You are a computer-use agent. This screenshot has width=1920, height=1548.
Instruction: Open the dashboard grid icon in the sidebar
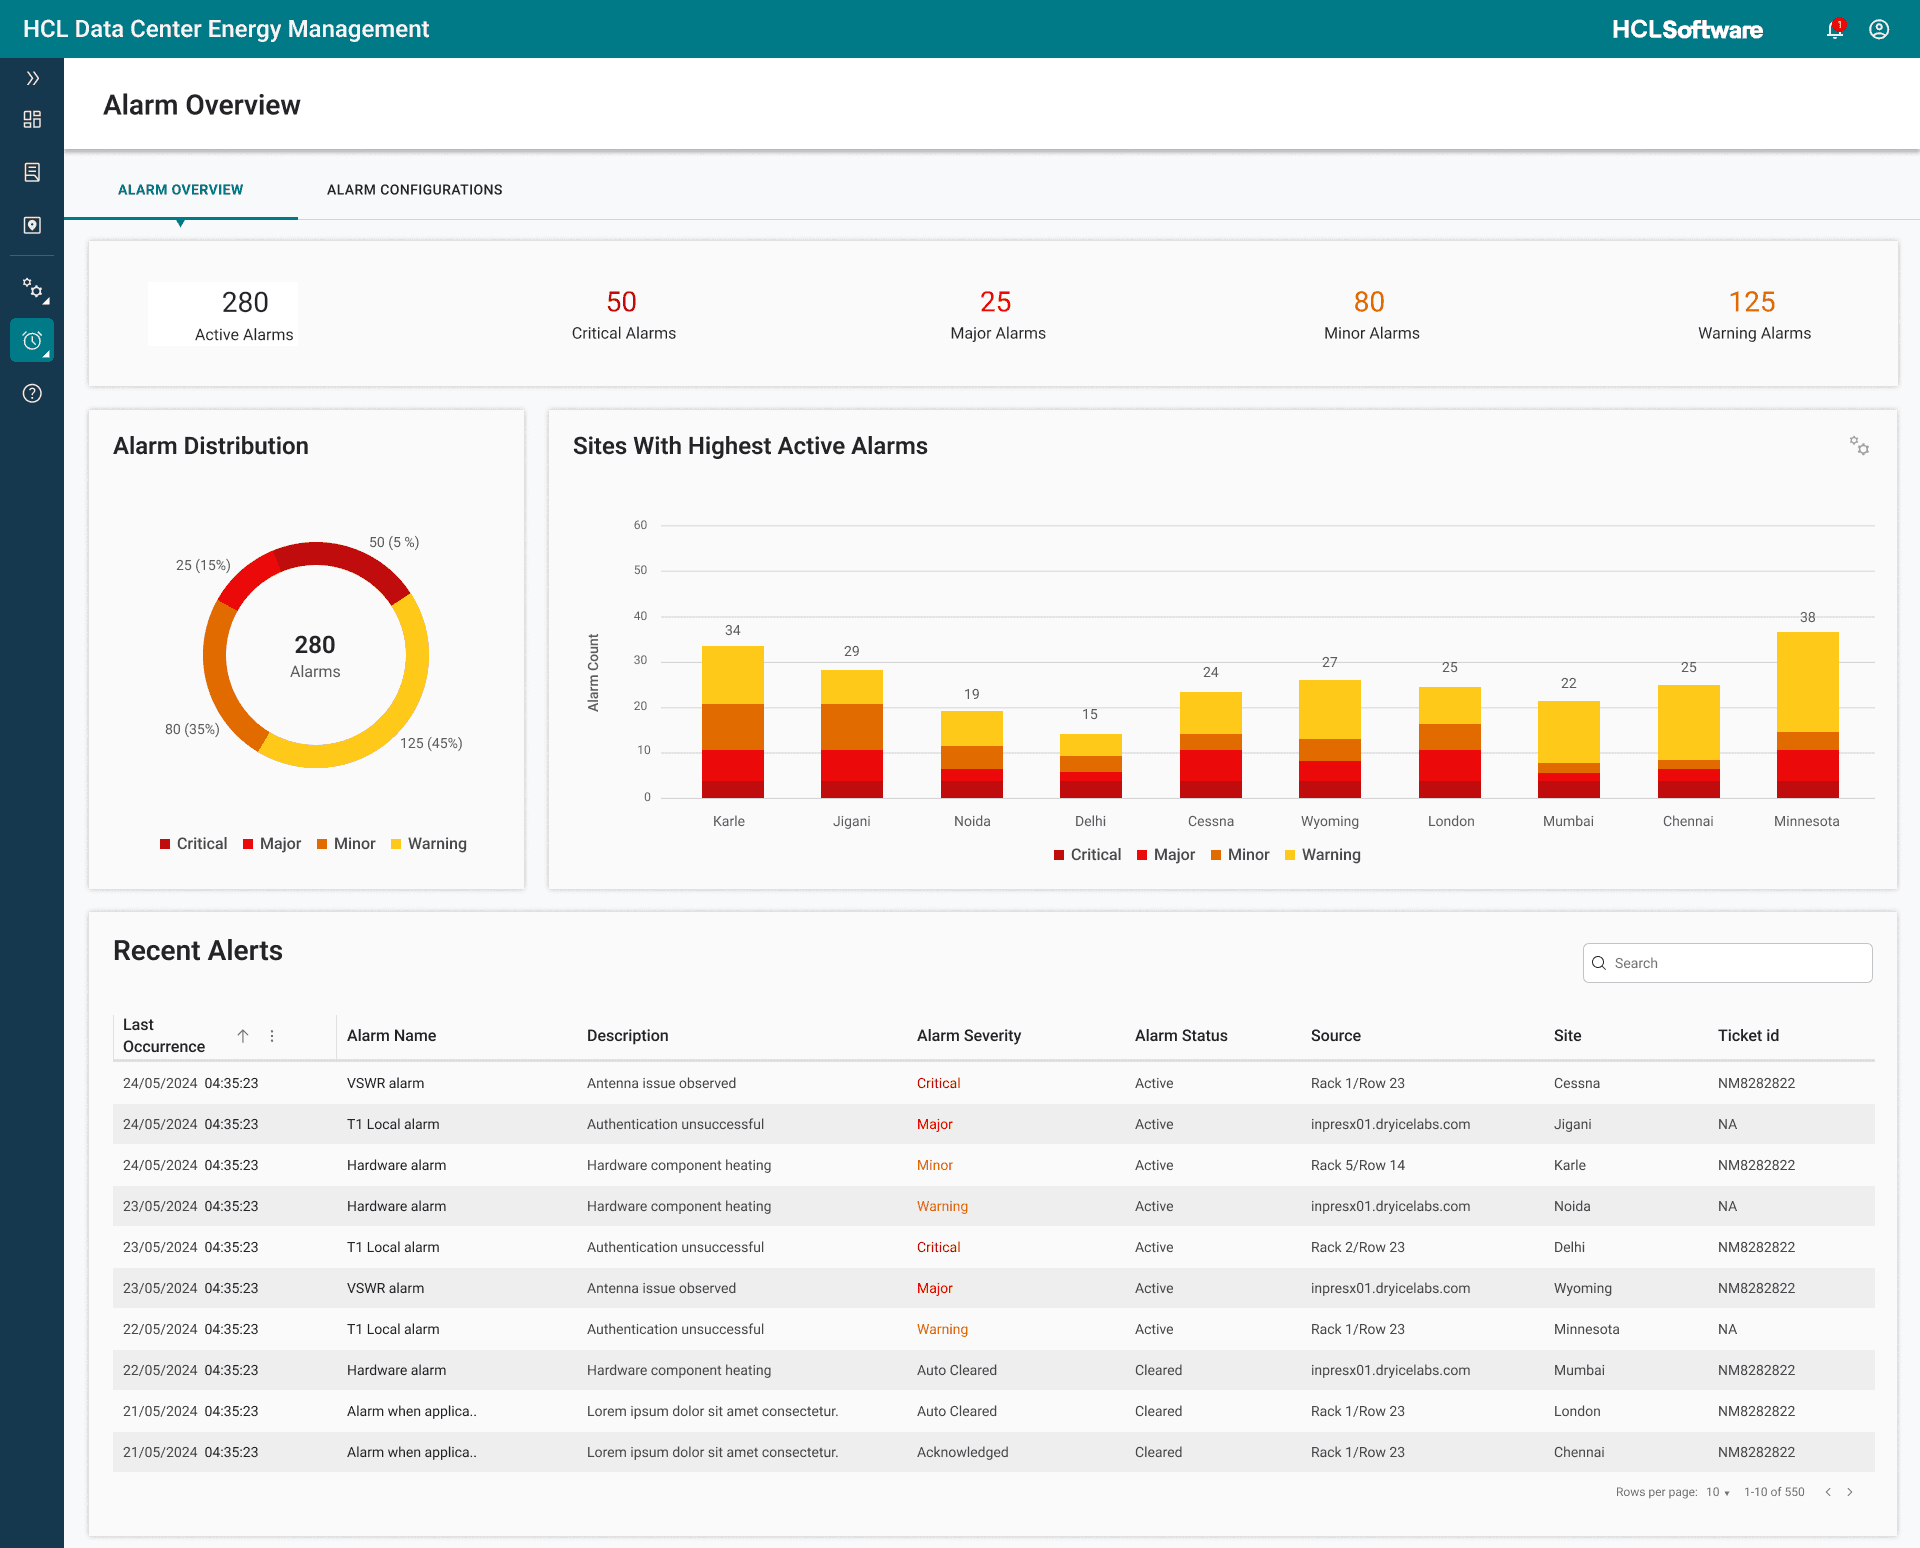32,120
